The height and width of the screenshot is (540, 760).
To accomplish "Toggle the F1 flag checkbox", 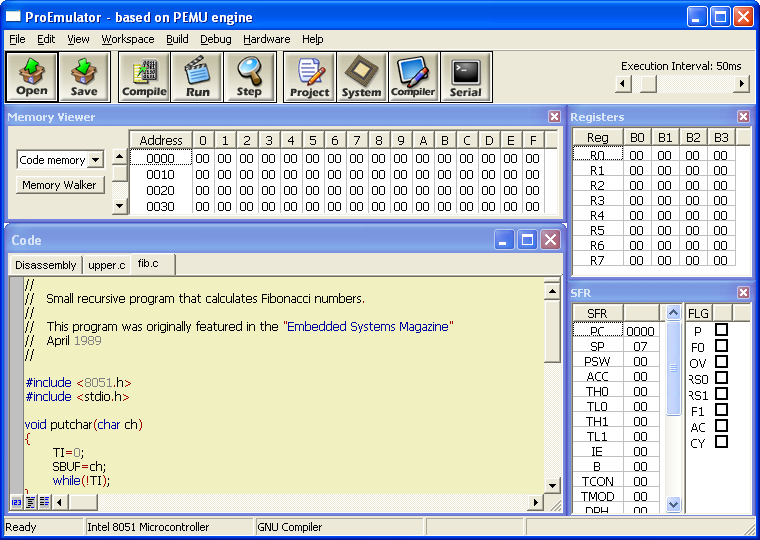I will pos(721,410).
